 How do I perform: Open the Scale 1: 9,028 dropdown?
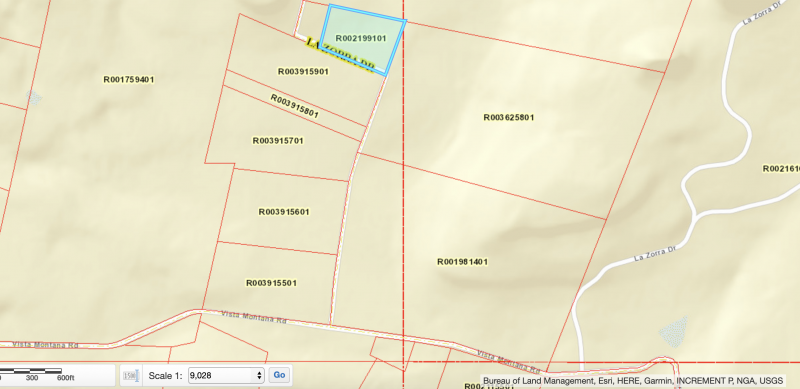[x=226, y=375]
